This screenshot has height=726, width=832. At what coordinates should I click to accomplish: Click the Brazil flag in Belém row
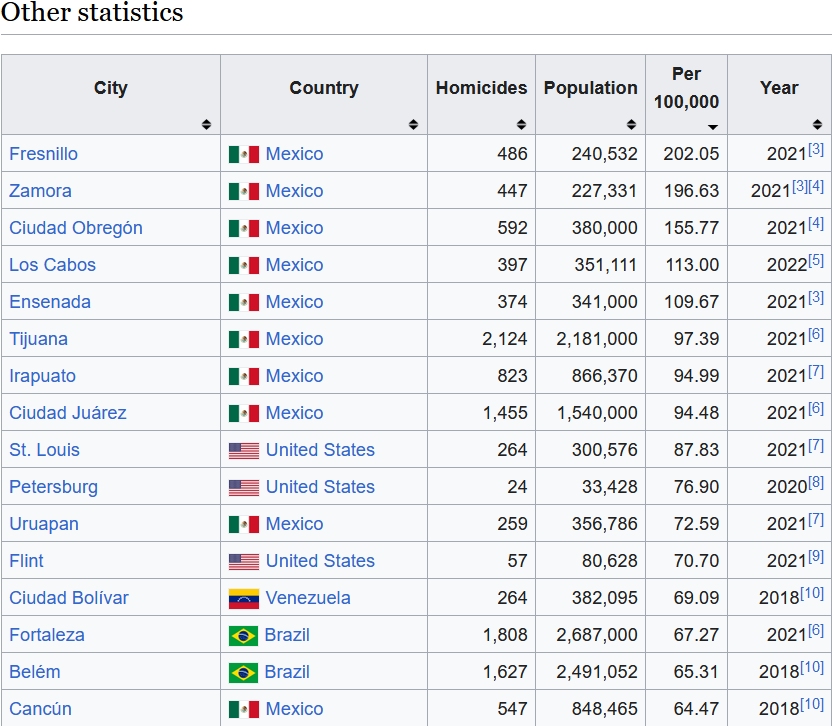tap(244, 673)
